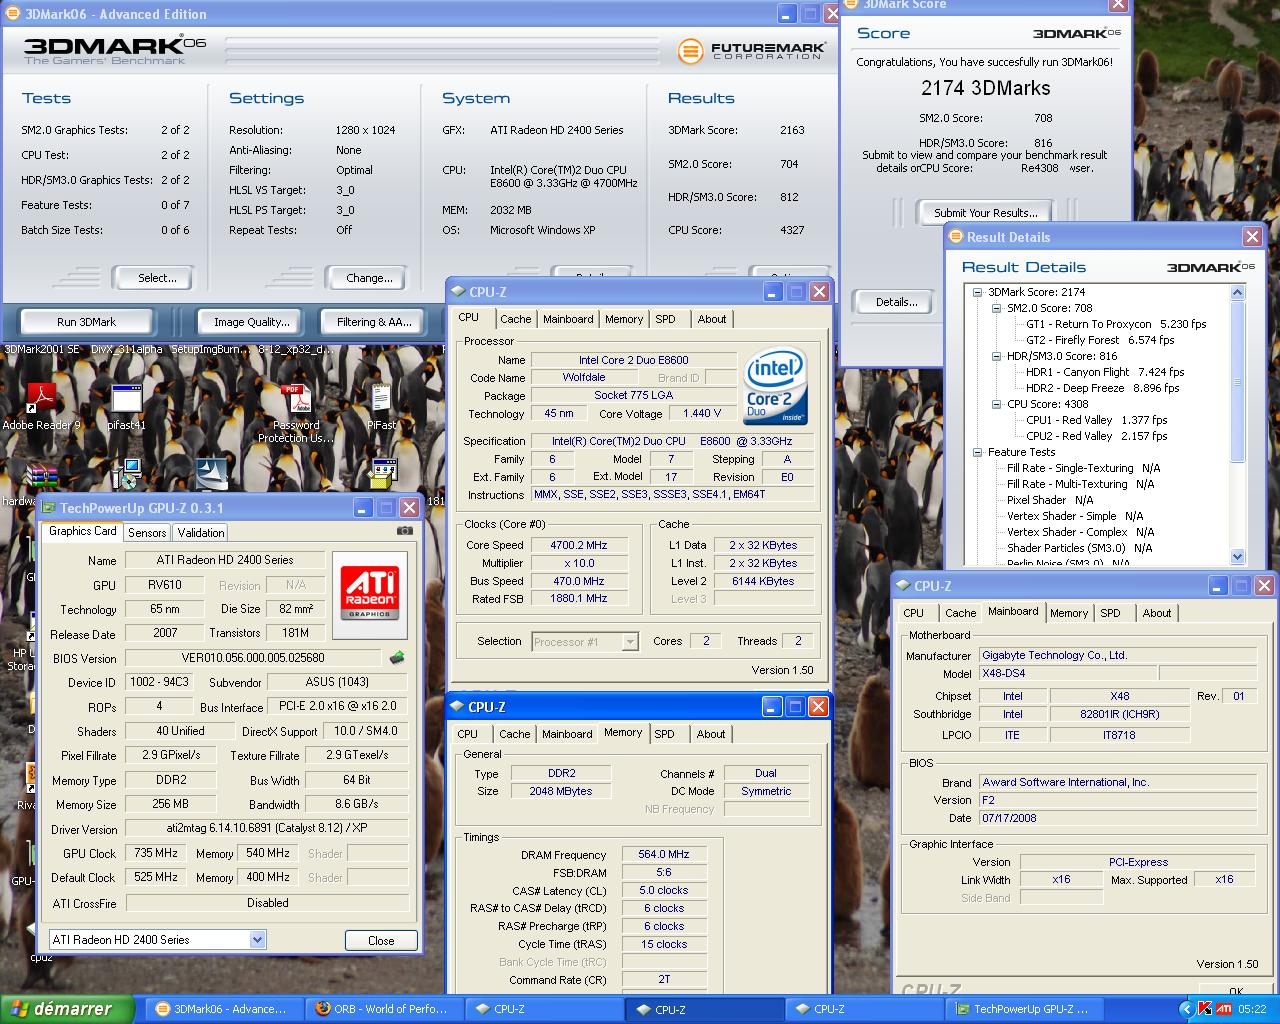Viewport: 1280px width, 1024px height.
Task: Open the computer-and-CD setup desktop icon
Action: tap(126, 474)
